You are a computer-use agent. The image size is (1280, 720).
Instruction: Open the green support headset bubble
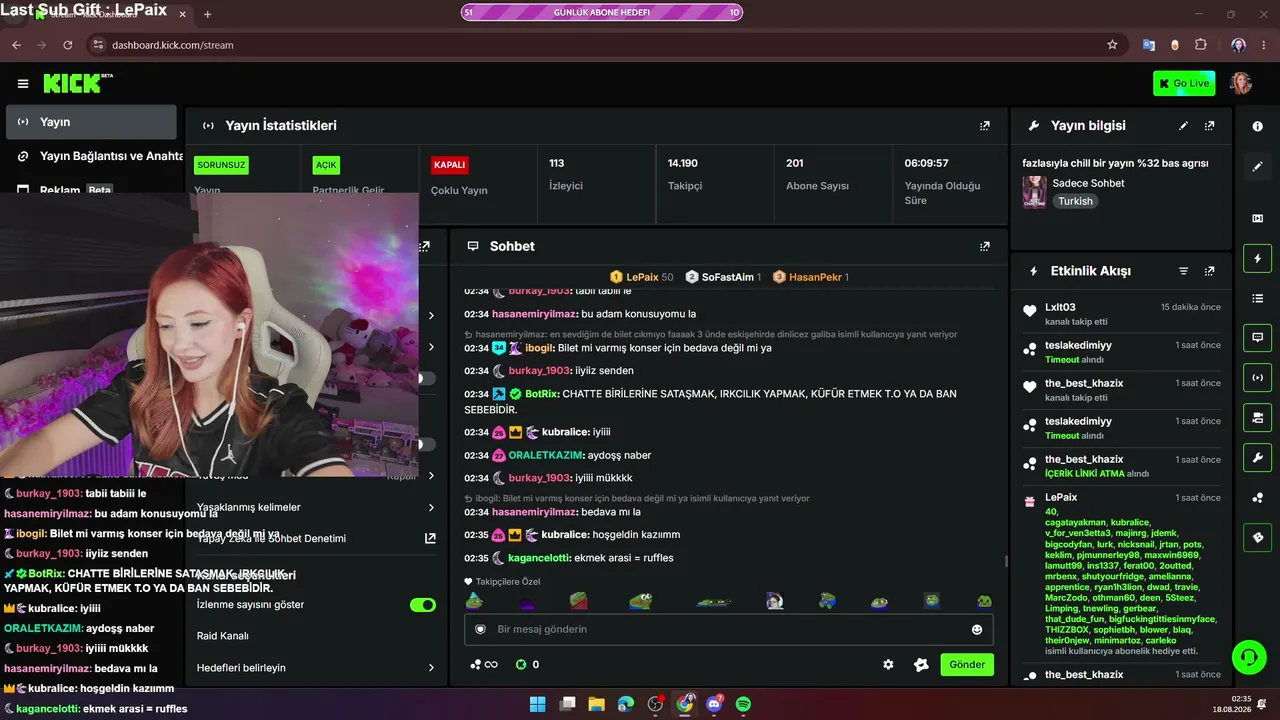(x=1247, y=658)
